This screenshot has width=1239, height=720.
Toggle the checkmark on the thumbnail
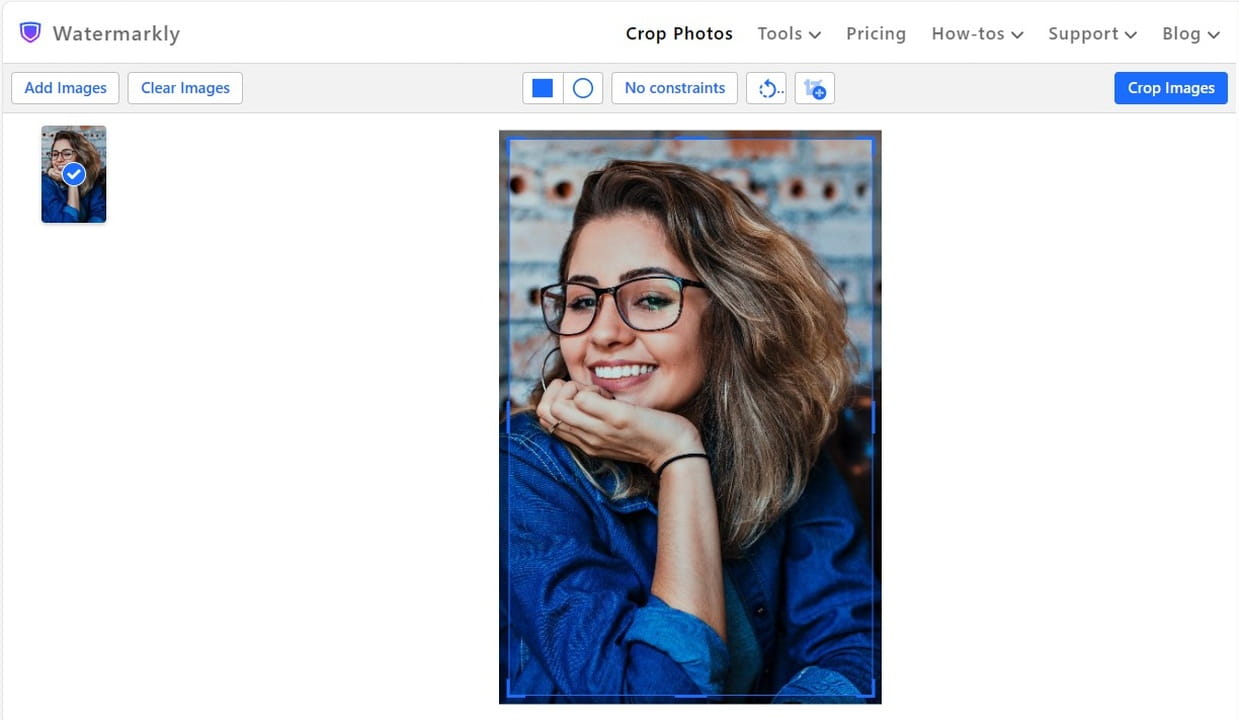74,175
